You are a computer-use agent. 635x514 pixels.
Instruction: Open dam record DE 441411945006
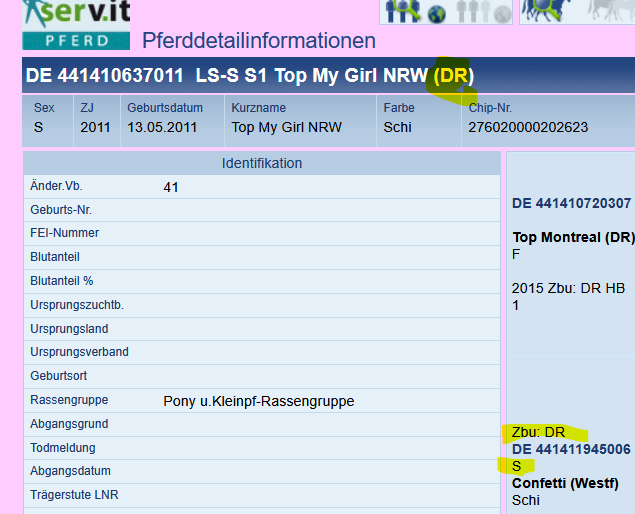(x=571, y=449)
